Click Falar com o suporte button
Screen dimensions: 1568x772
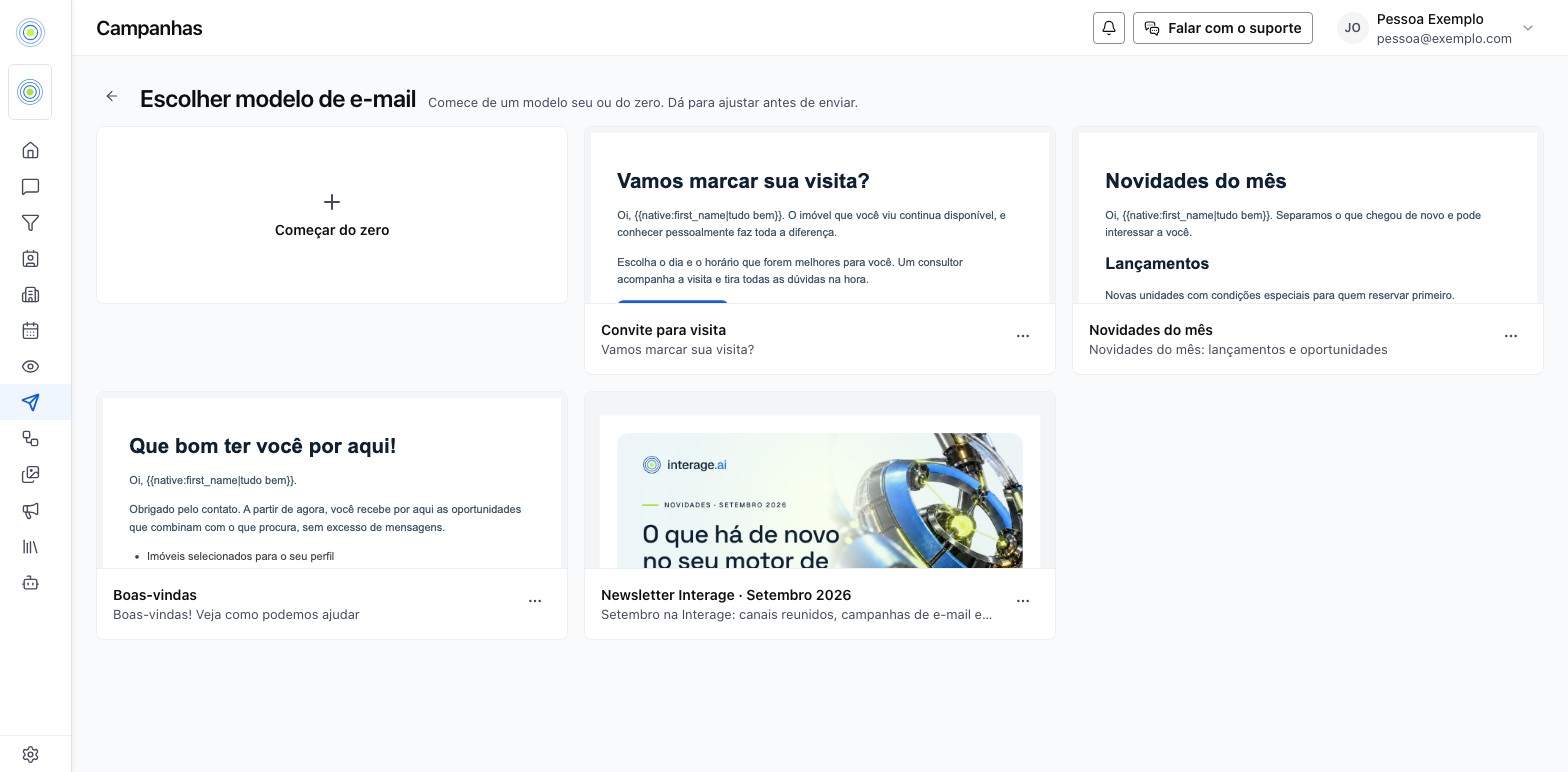1223,28
